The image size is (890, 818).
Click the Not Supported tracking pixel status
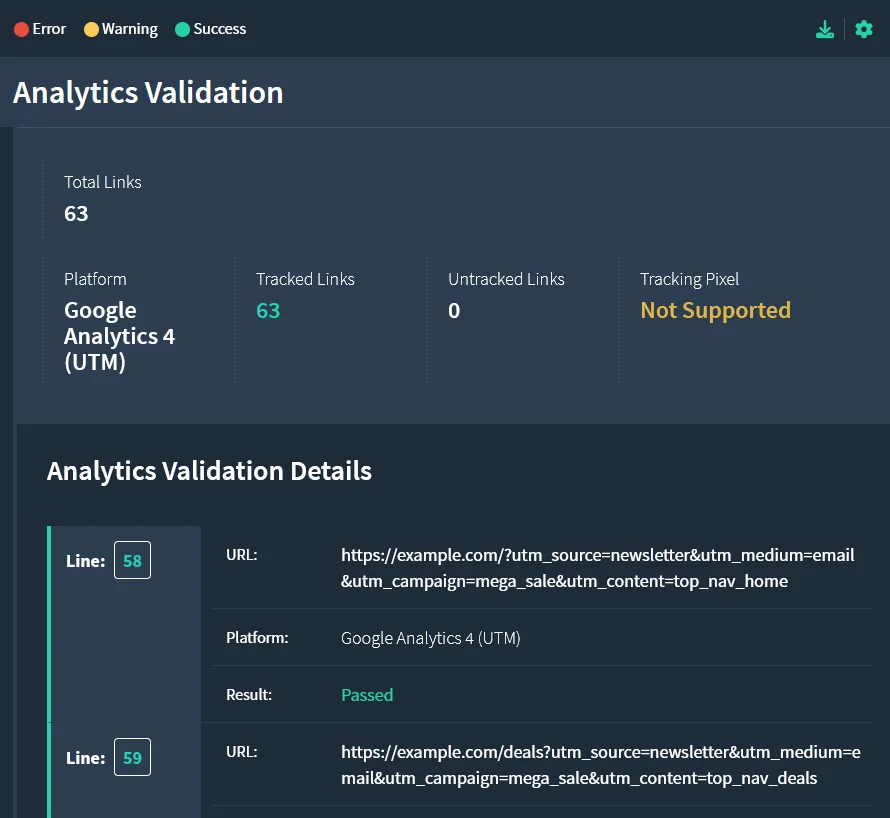(715, 310)
